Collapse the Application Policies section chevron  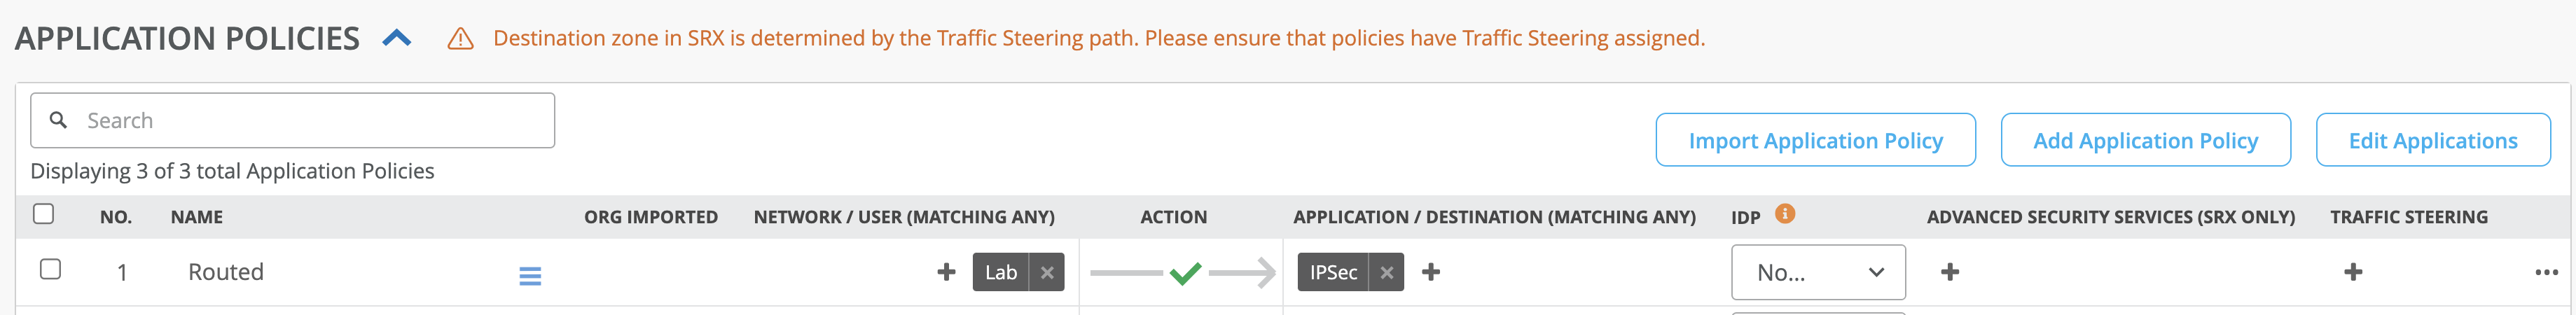pos(397,38)
